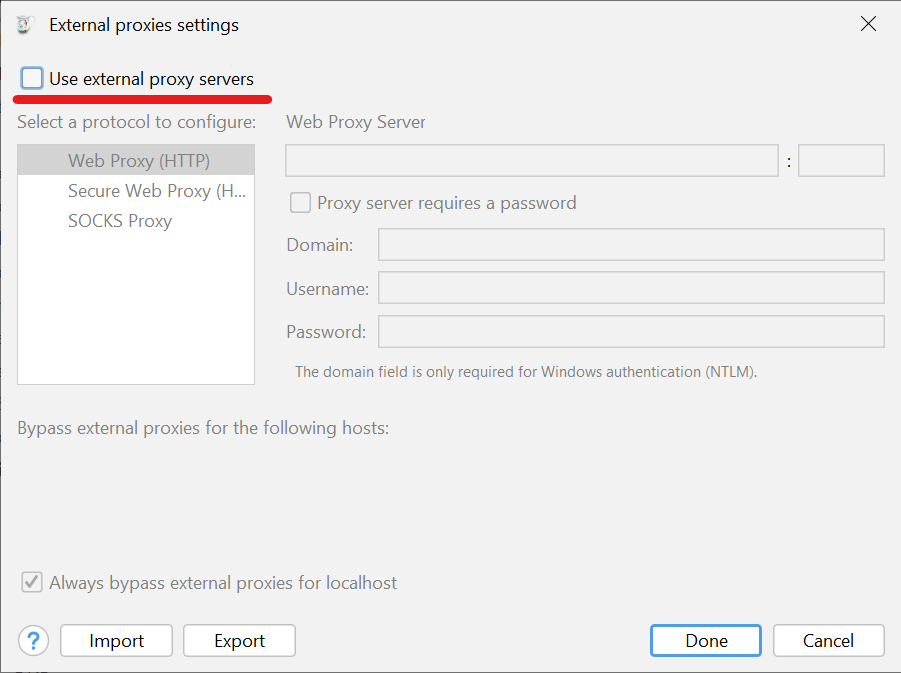Toggle Always bypass external proxies for localhost
This screenshot has height=673, width=901.
33,582
